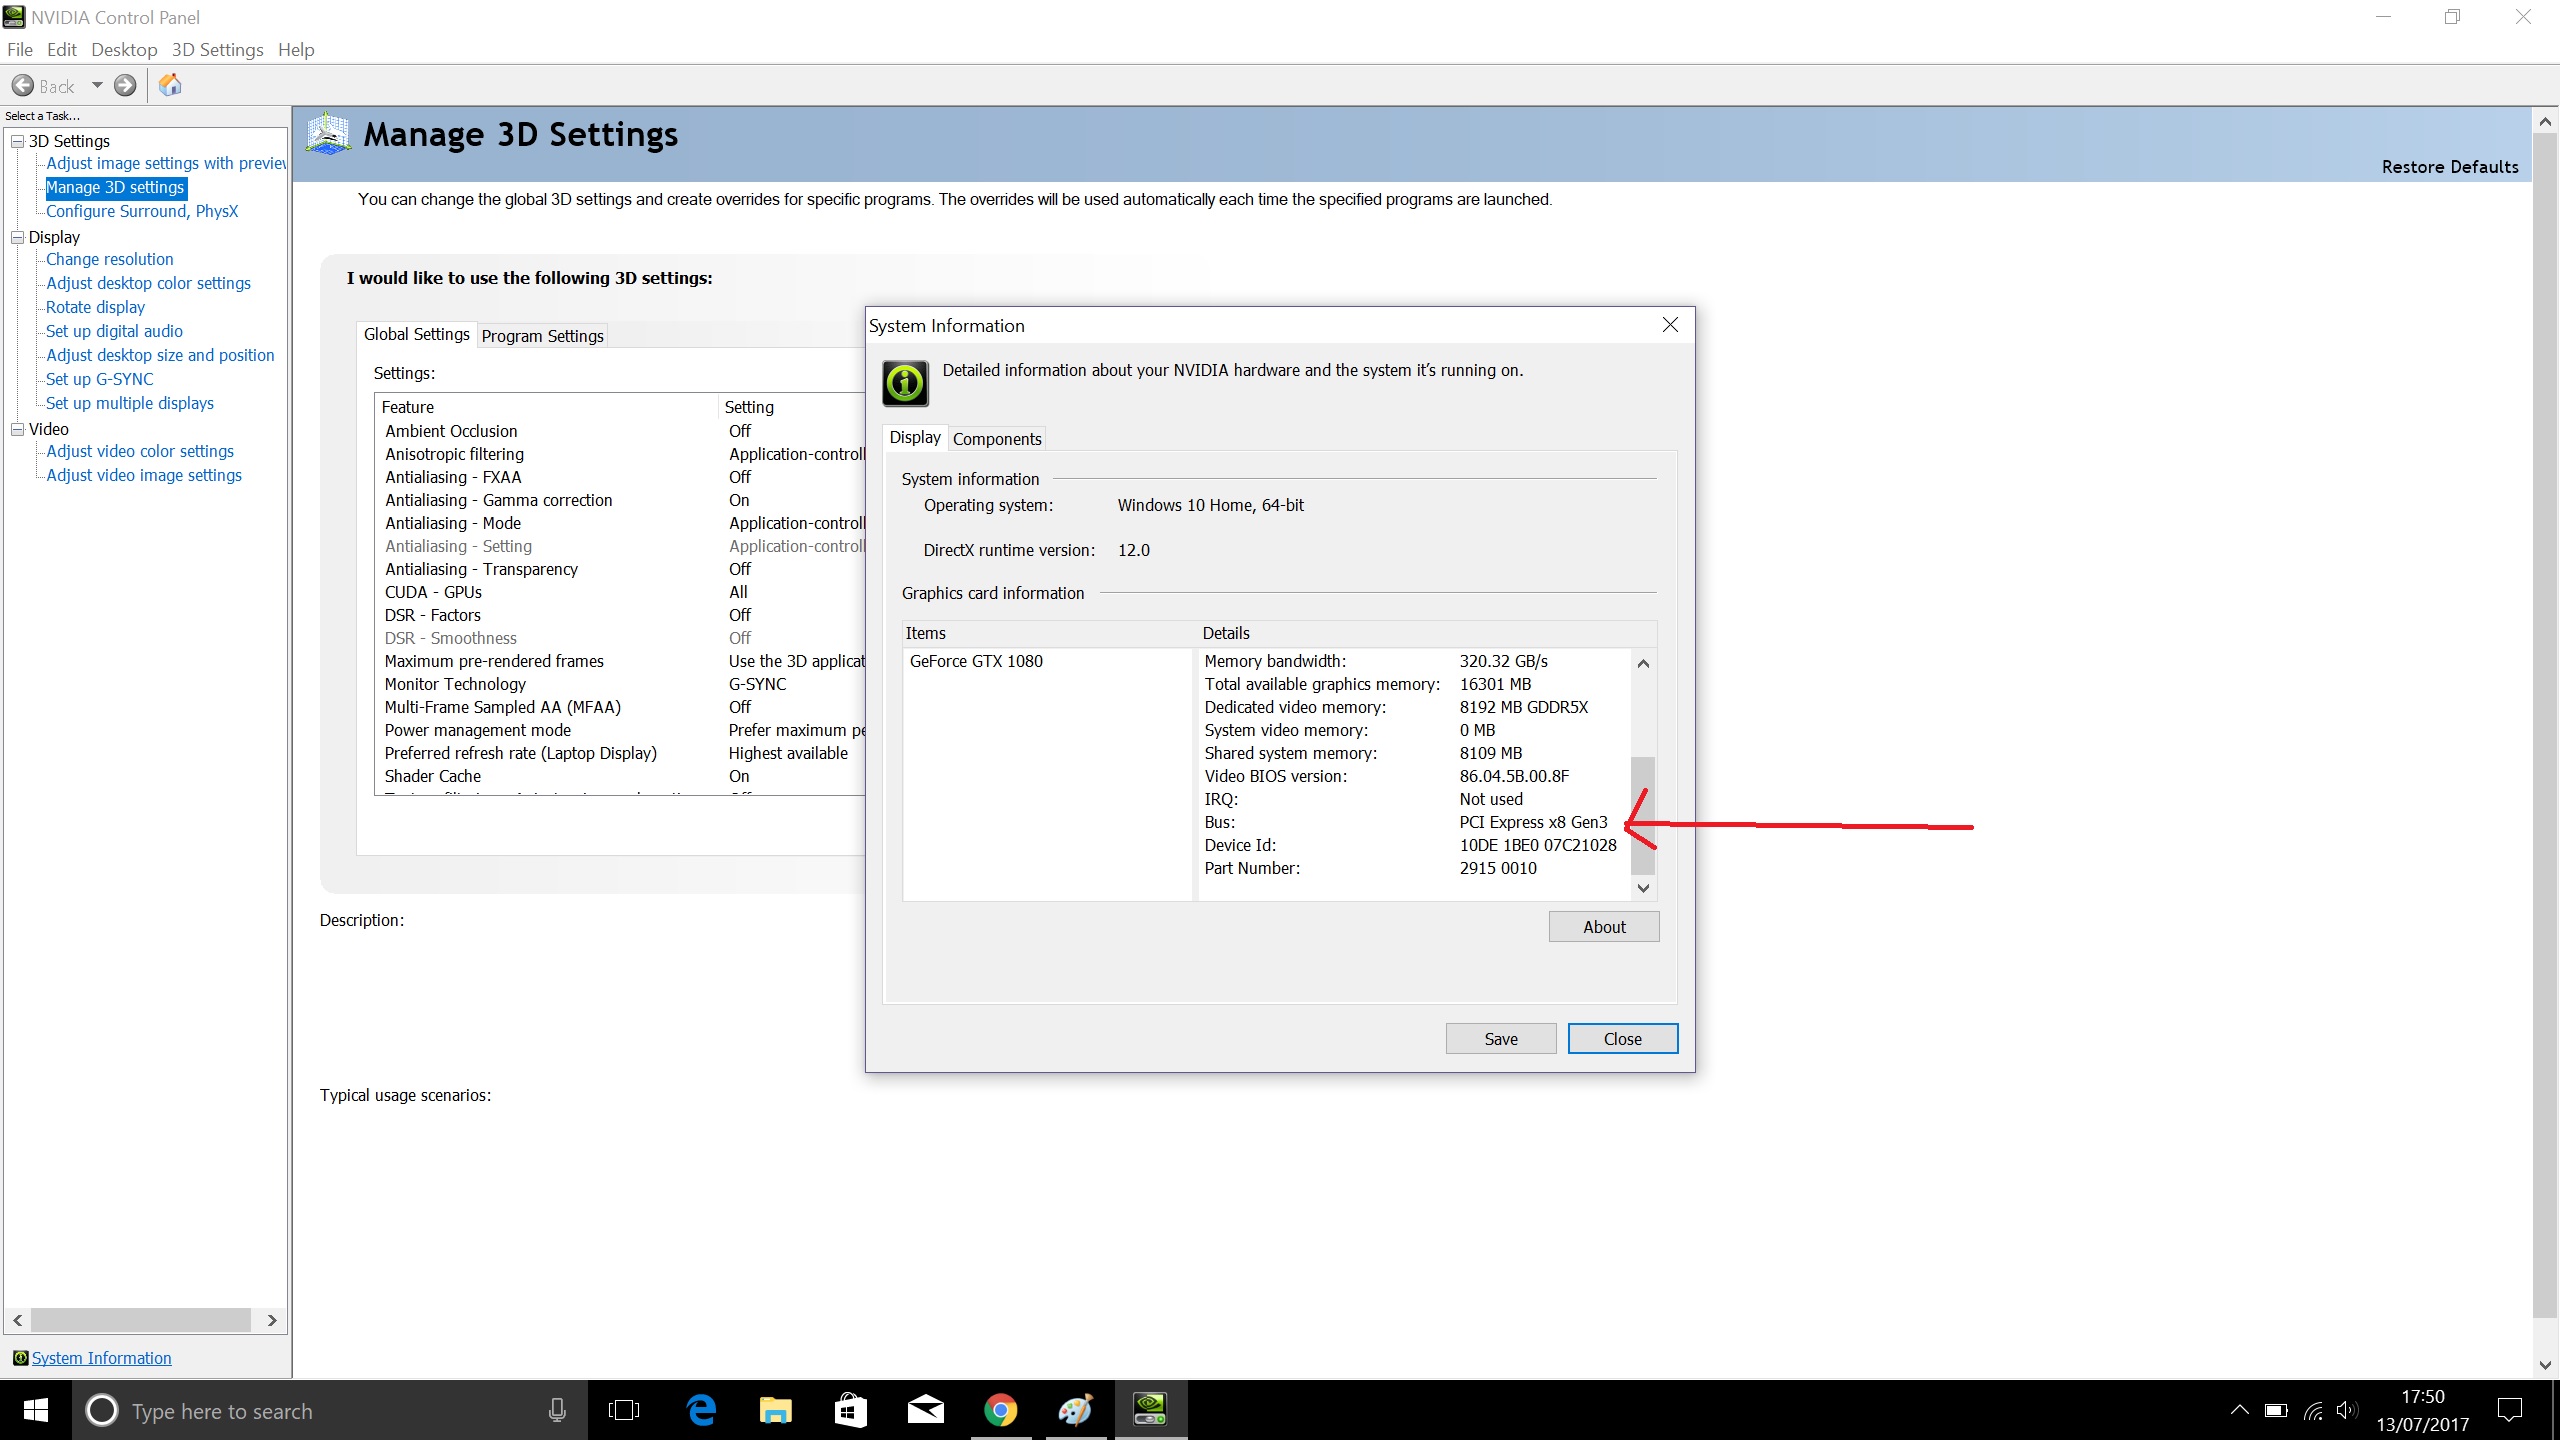This screenshot has height=1440, width=2560.
Task: Click the microphone icon in search box
Action: click(557, 1410)
